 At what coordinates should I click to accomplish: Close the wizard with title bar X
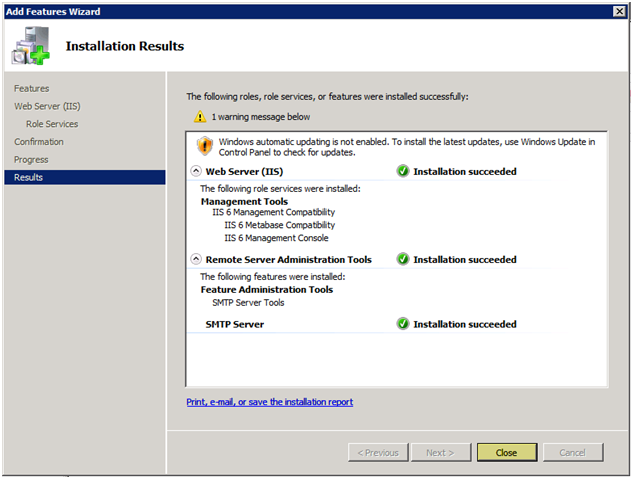(x=619, y=11)
